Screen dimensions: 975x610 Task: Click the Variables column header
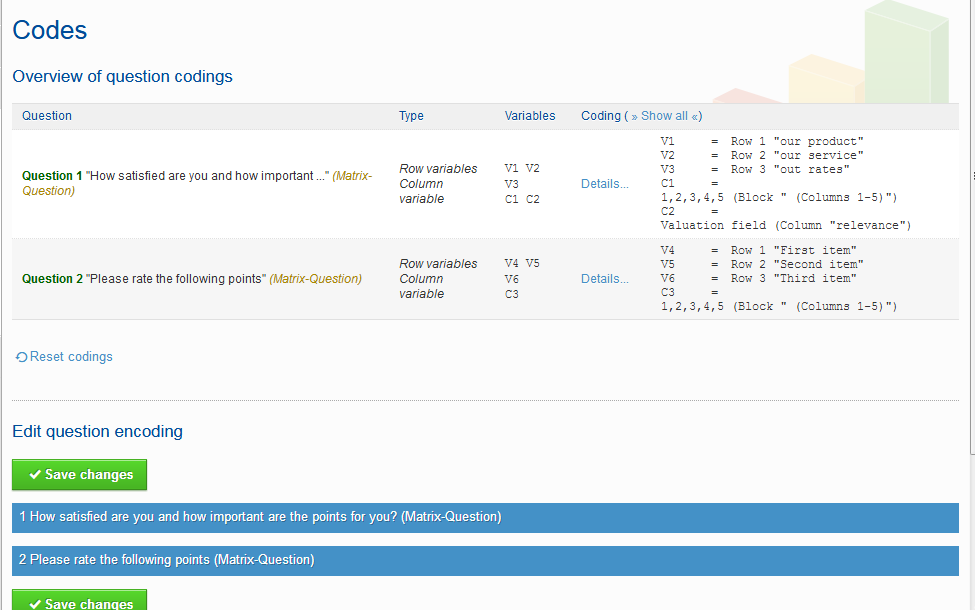pos(530,116)
